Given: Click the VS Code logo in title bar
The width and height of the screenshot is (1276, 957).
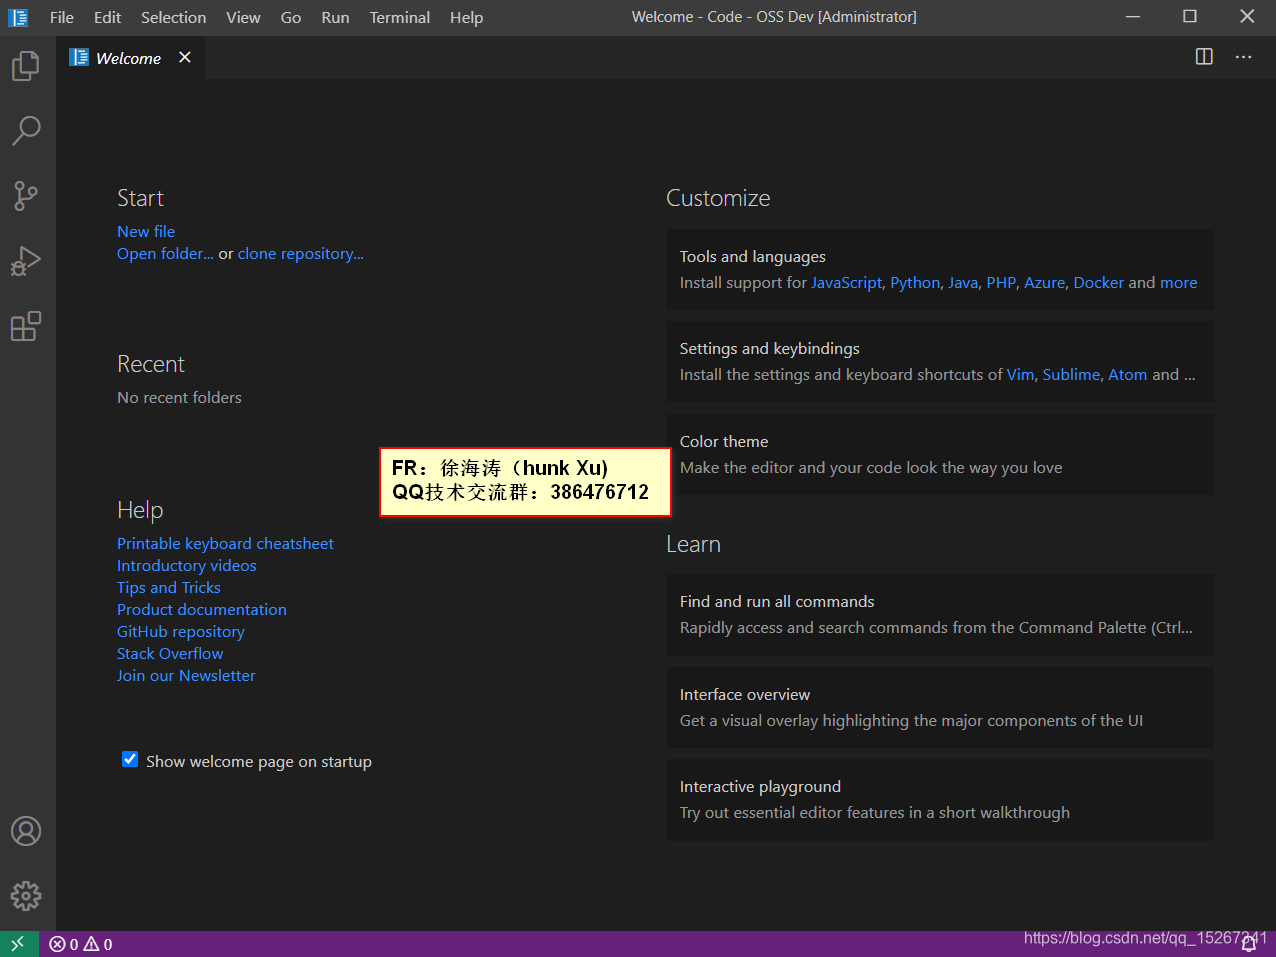Looking at the screenshot, I should tap(18, 17).
